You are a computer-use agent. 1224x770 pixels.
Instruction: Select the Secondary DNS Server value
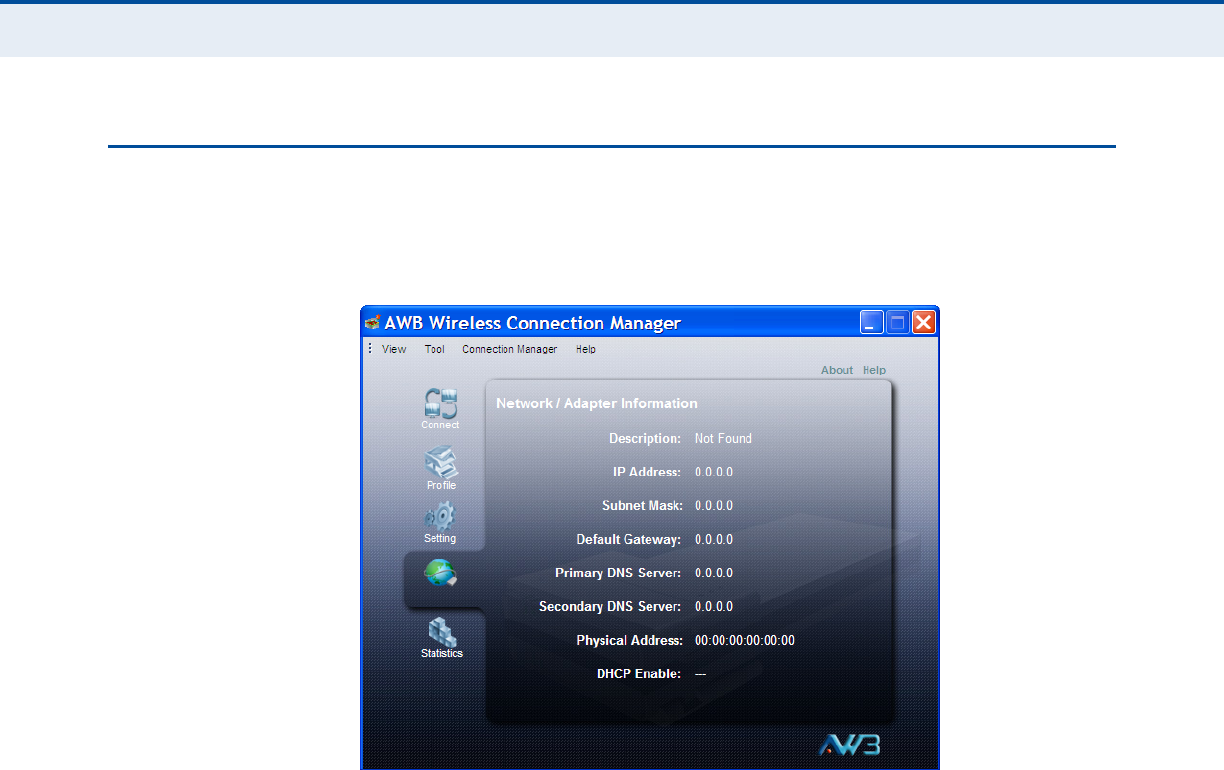tap(714, 607)
